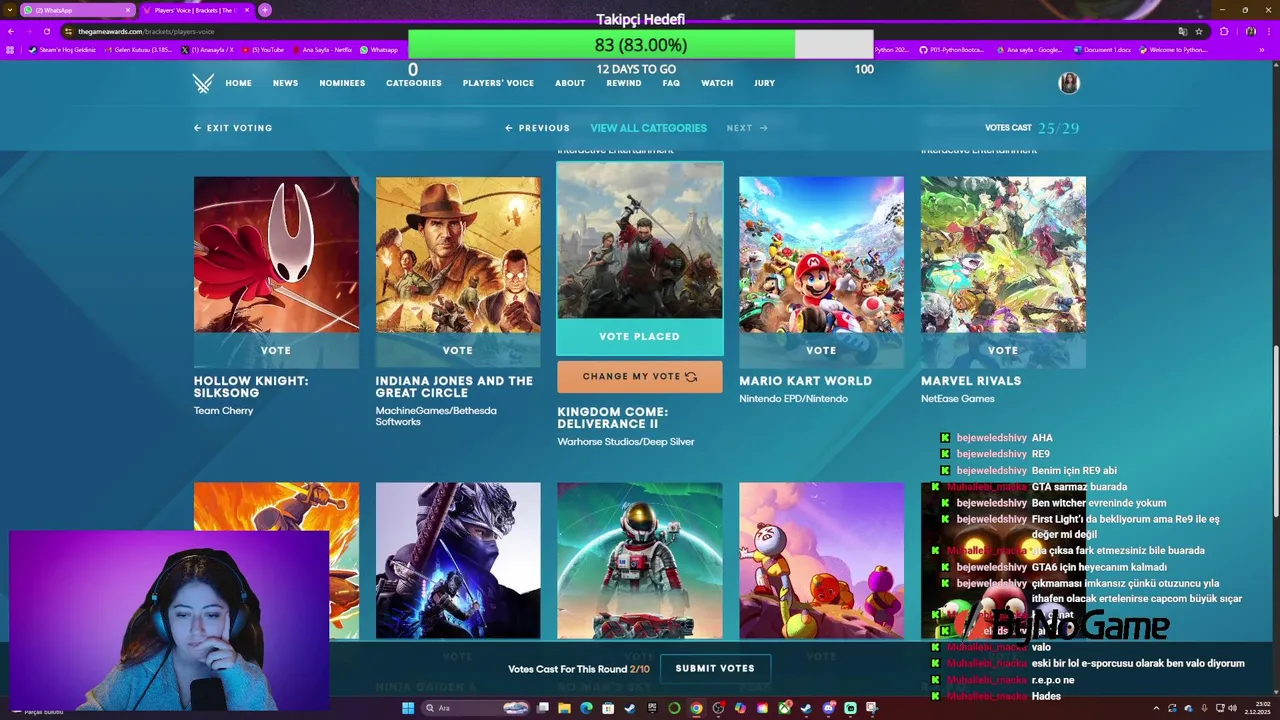
Task: Open the Jury menu item
Action: pos(765,83)
